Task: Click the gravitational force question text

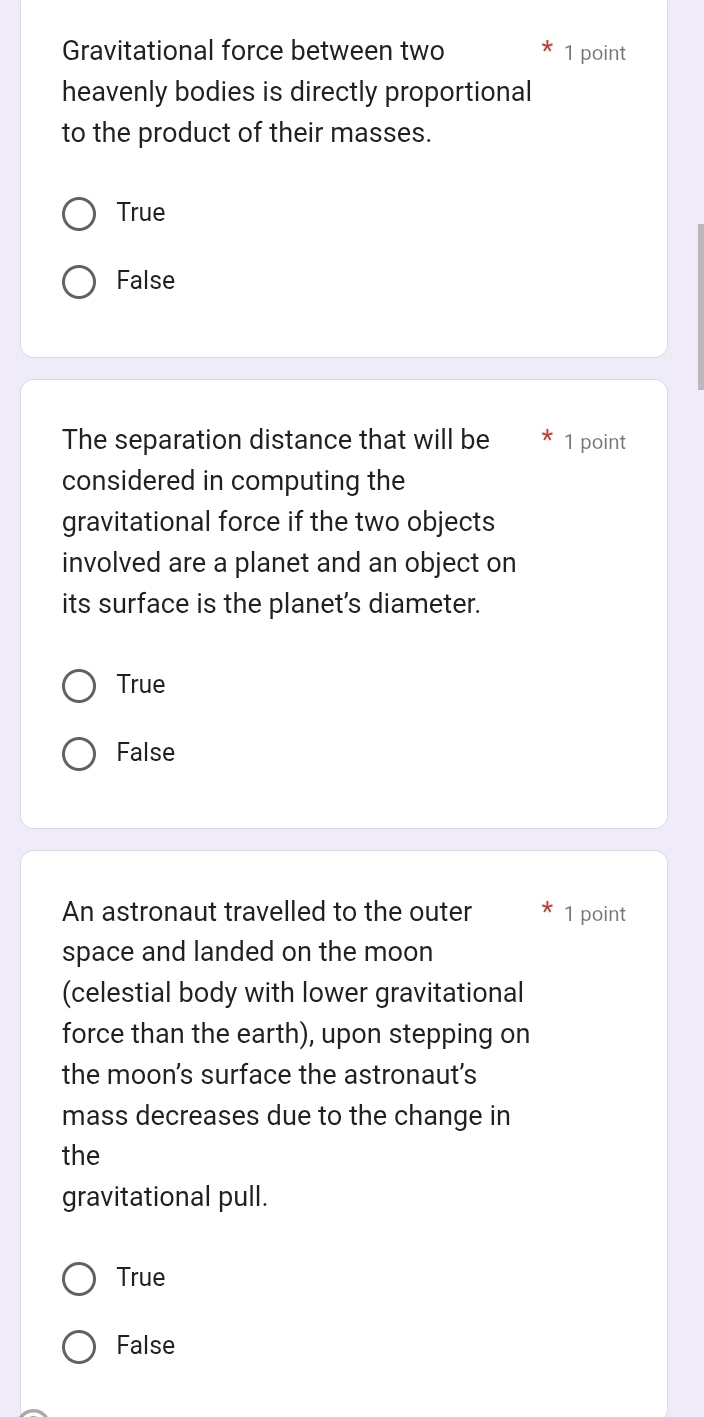Action: (296, 91)
